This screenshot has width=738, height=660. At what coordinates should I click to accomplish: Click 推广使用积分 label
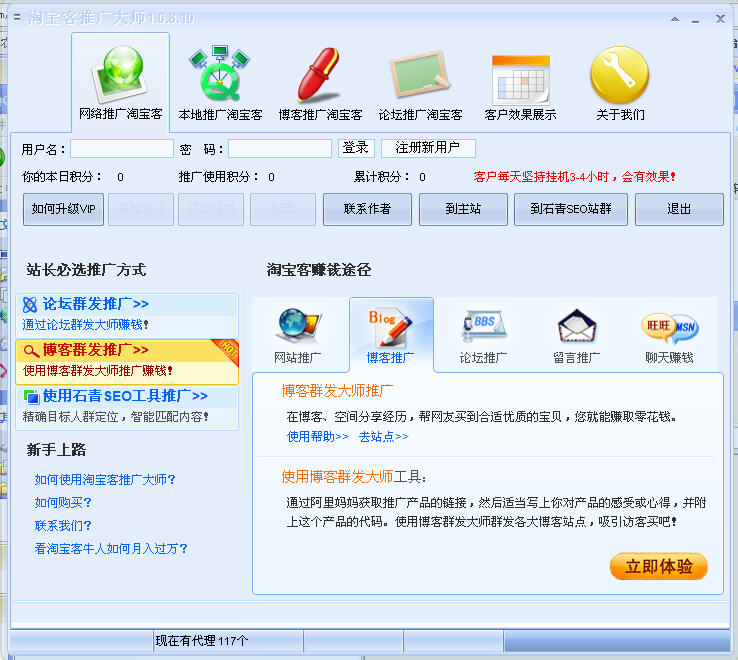(x=219, y=177)
